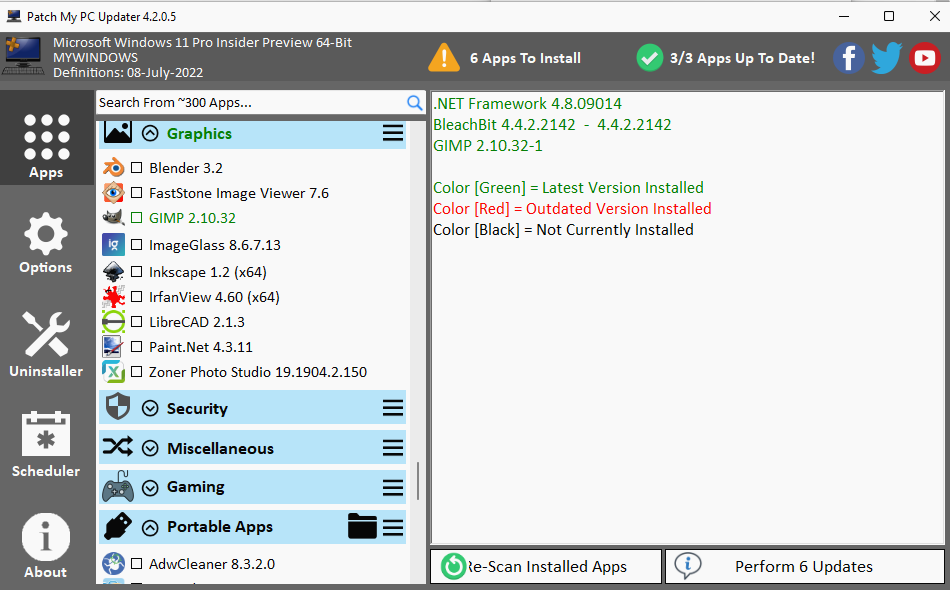Viewport: 950px width, 590px height.
Task: Open Security category hamburger menu
Action: (x=393, y=408)
